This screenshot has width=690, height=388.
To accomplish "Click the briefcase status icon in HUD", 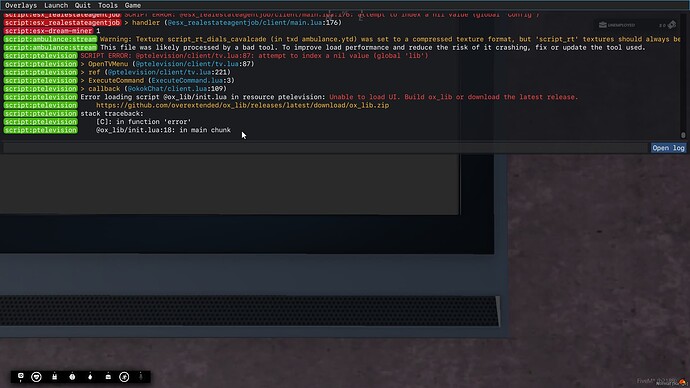I will pyautogui.click(x=108, y=377).
